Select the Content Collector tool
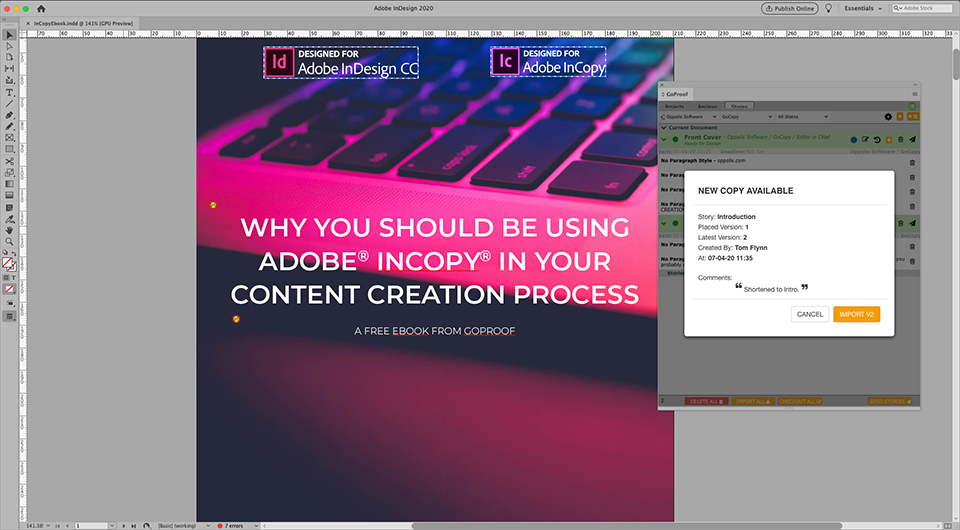Image resolution: width=960 pixels, height=530 pixels. [x=9, y=80]
